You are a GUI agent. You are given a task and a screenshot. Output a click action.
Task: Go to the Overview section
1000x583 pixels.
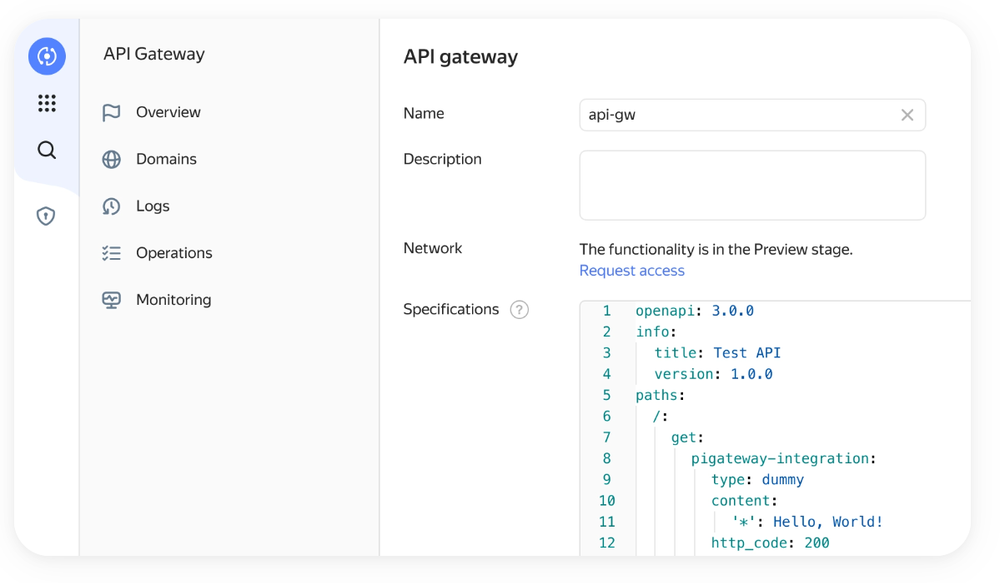(x=166, y=112)
